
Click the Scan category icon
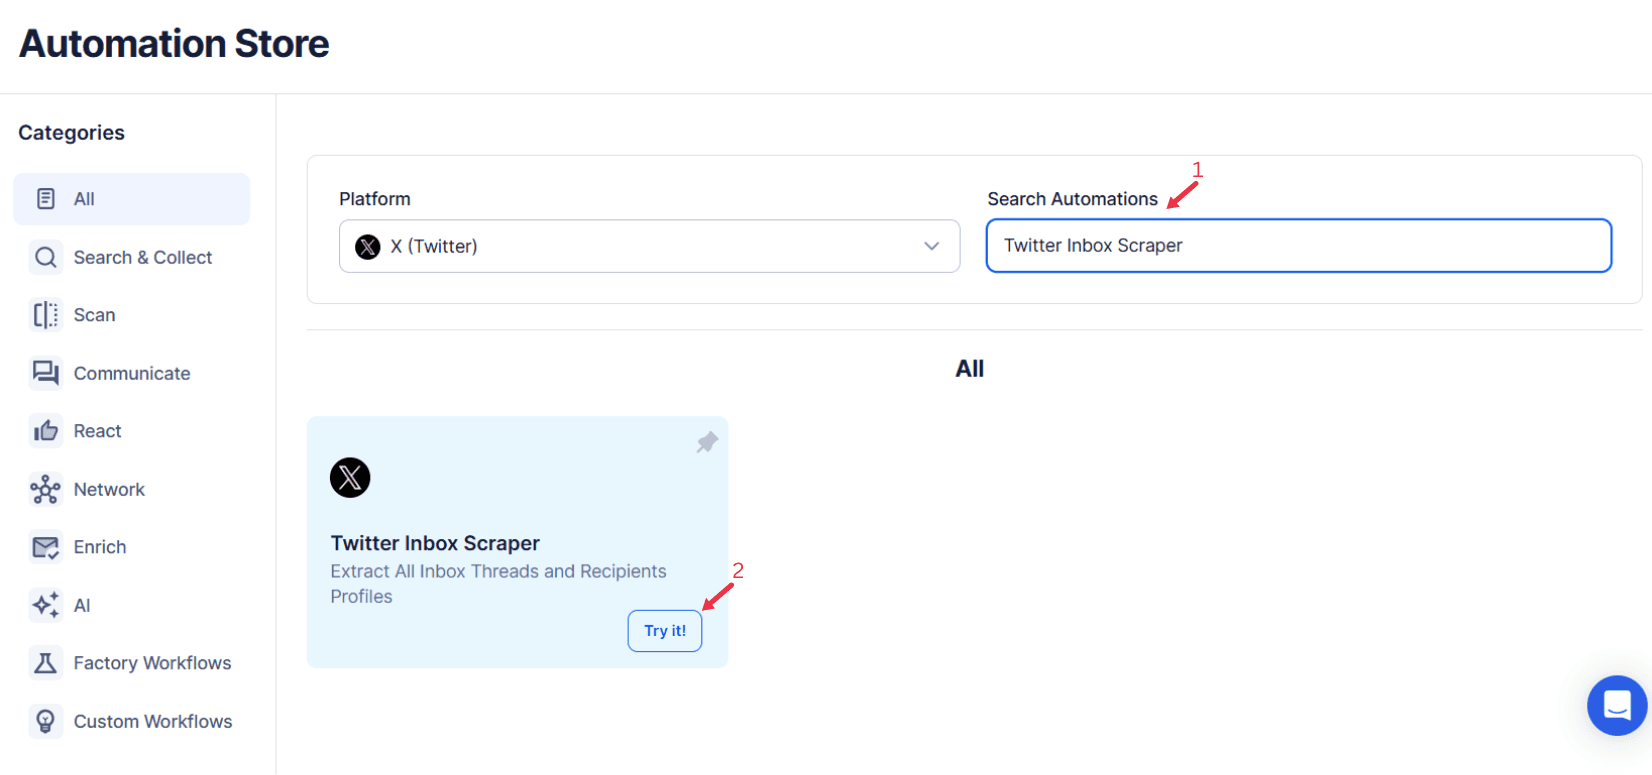45,315
